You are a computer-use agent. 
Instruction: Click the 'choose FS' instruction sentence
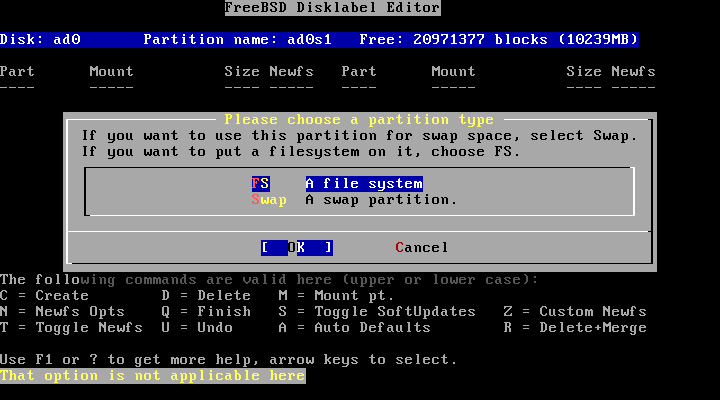point(301,152)
